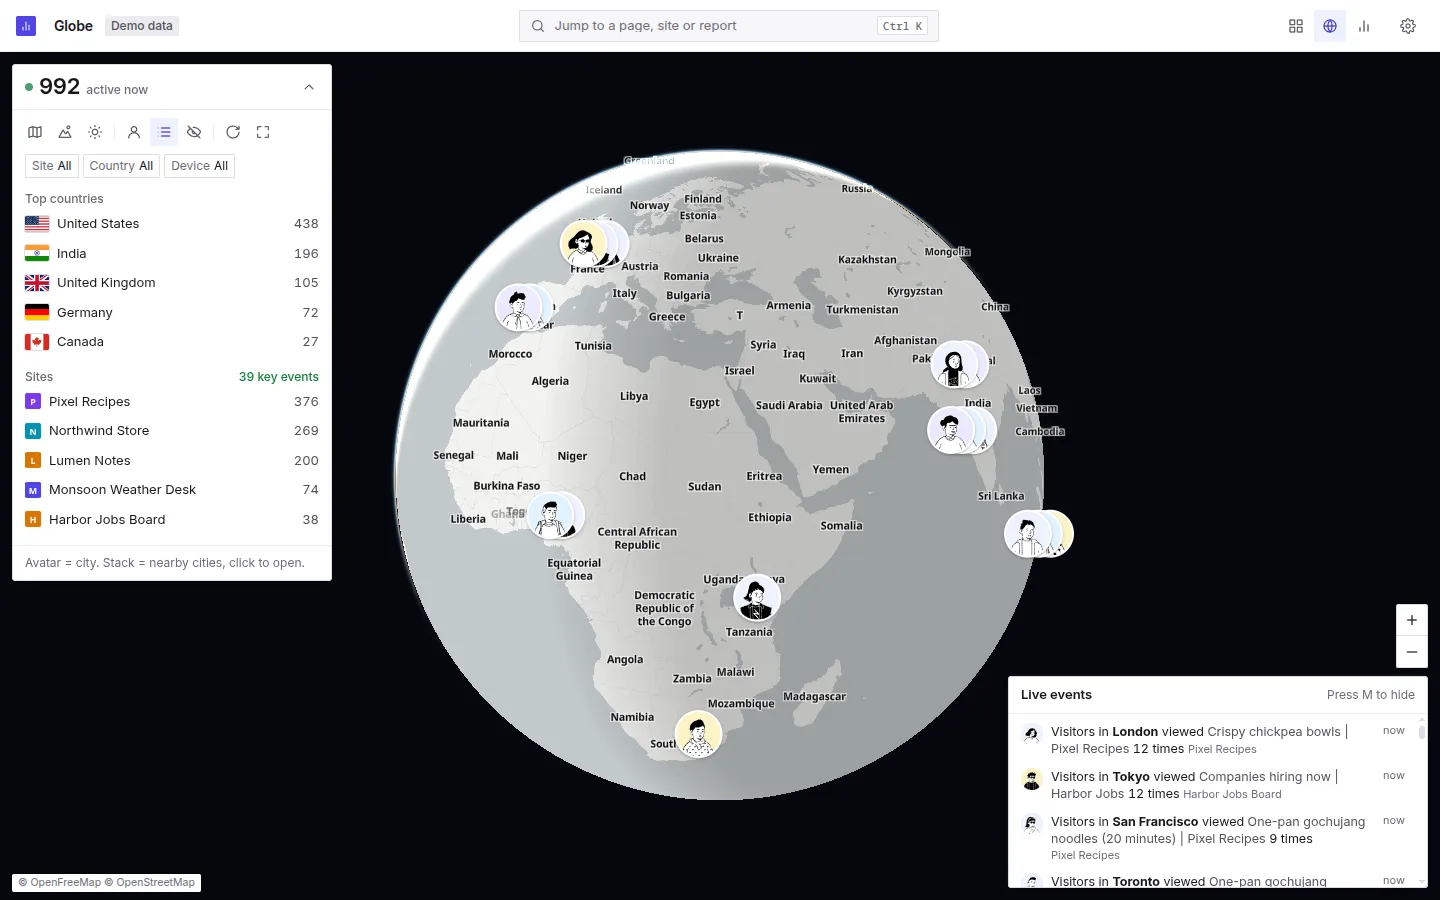Image resolution: width=1440 pixels, height=900 pixels.
Task: Open the bar chart reports icon
Action: (x=1364, y=26)
